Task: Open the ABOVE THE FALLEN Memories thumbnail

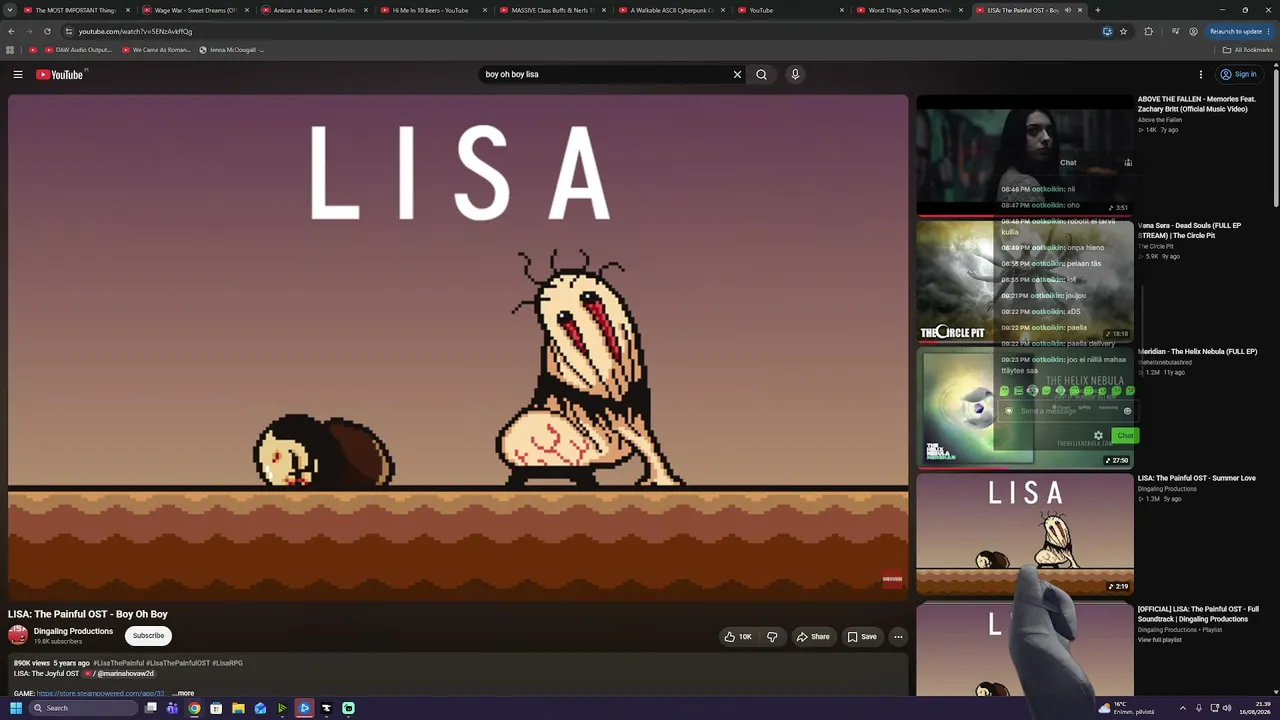Action: tap(1025, 155)
